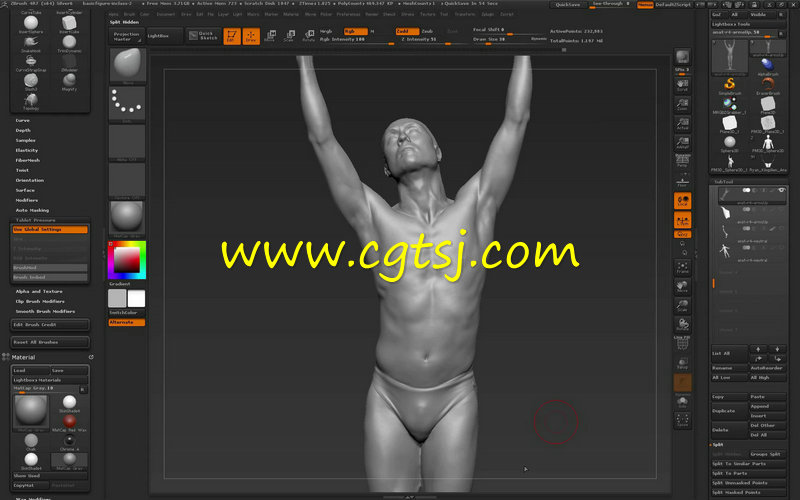Select the EraserBrush tool
The width and height of the screenshot is (800, 500).
point(768,85)
